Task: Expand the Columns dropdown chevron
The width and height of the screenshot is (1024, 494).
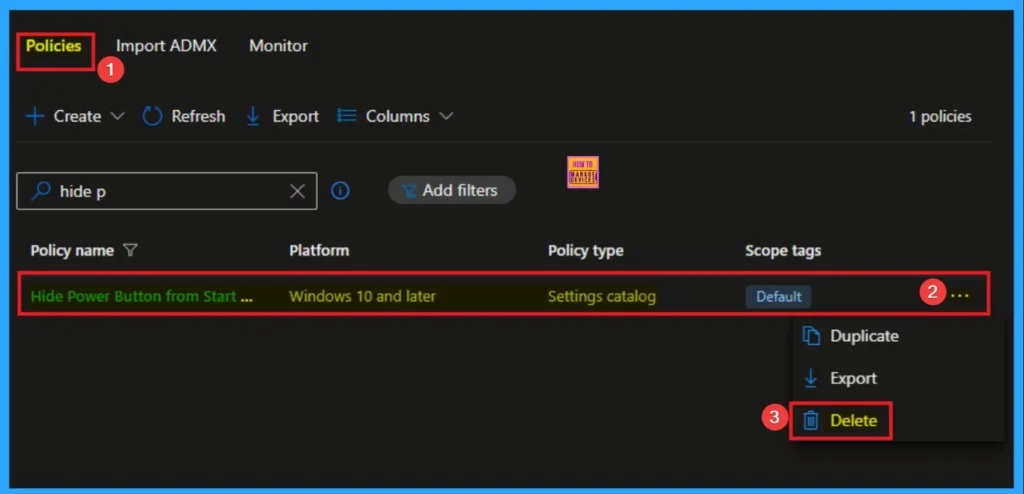Action: pyautogui.click(x=446, y=116)
